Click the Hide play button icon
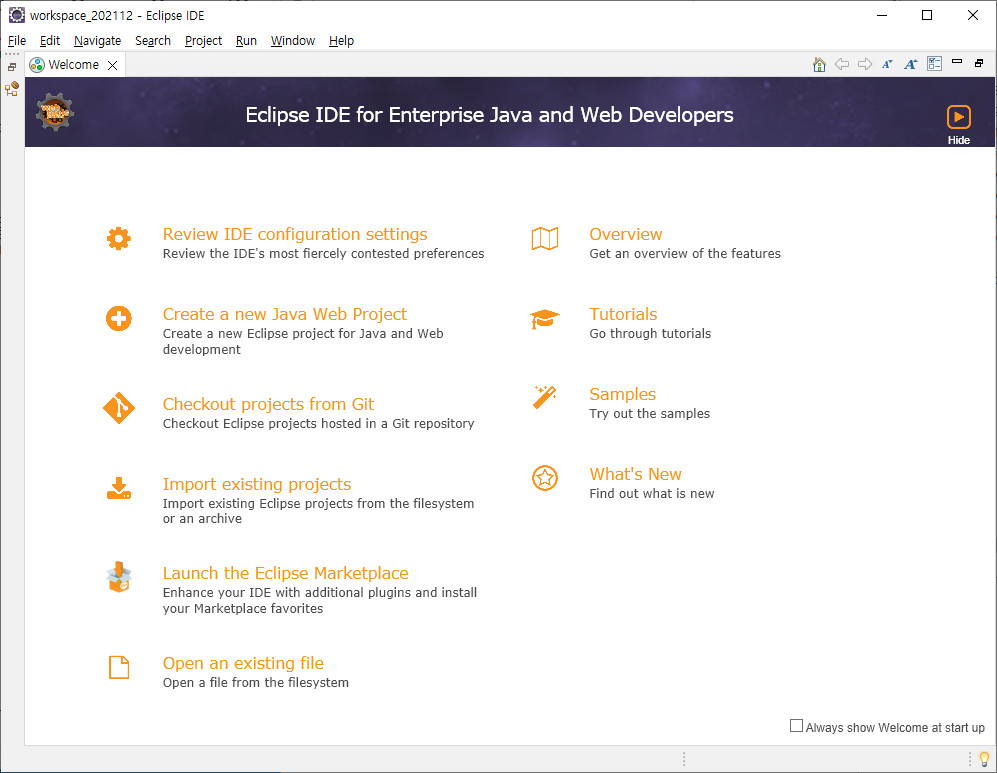The image size is (997, 773). pos(958,117)
